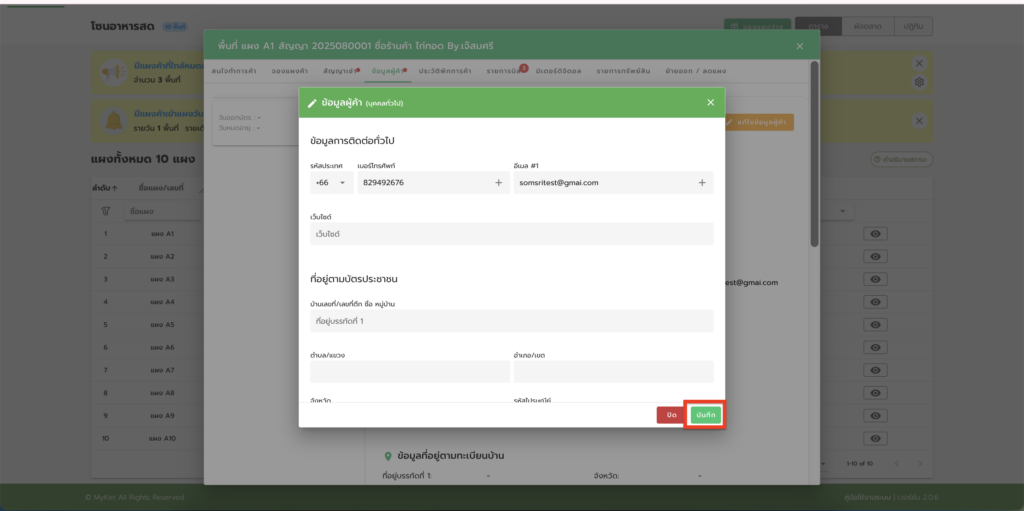Click the eye icon for row แผง A3
This screenshot has height=511, width=1024.
point(875,280)
